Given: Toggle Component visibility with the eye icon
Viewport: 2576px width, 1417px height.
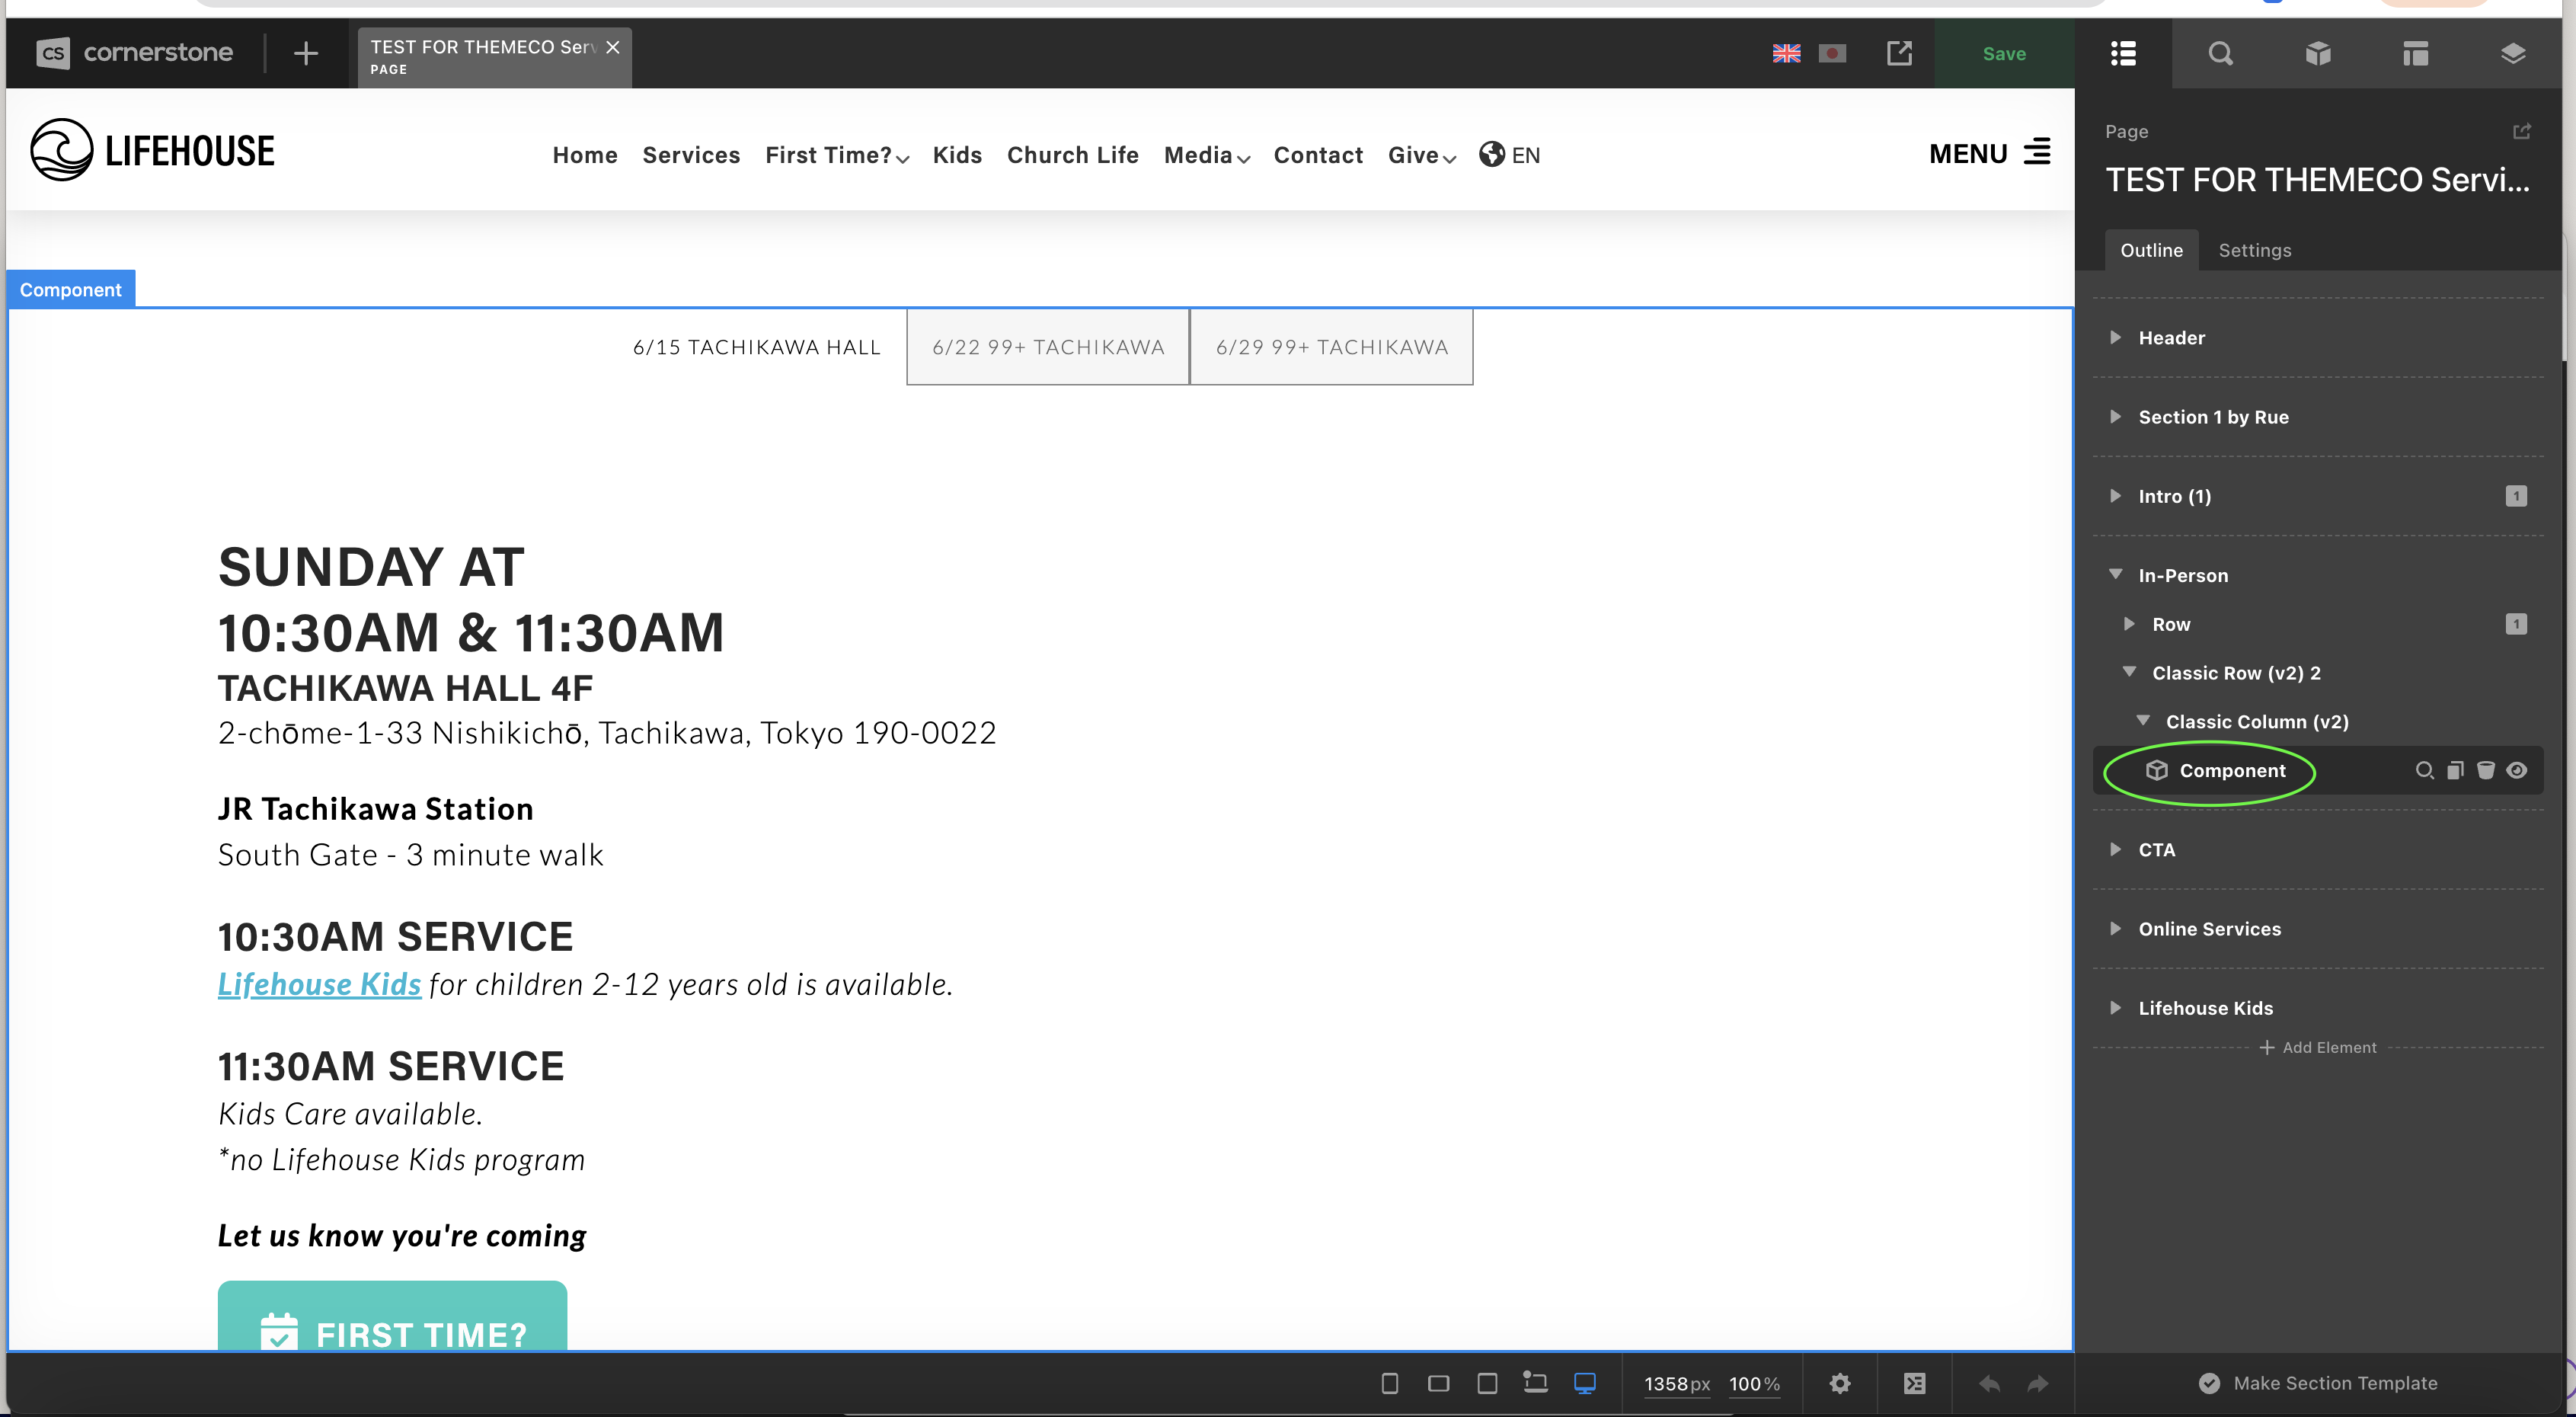Looking at the screenshot, I should click(2517, 770).
